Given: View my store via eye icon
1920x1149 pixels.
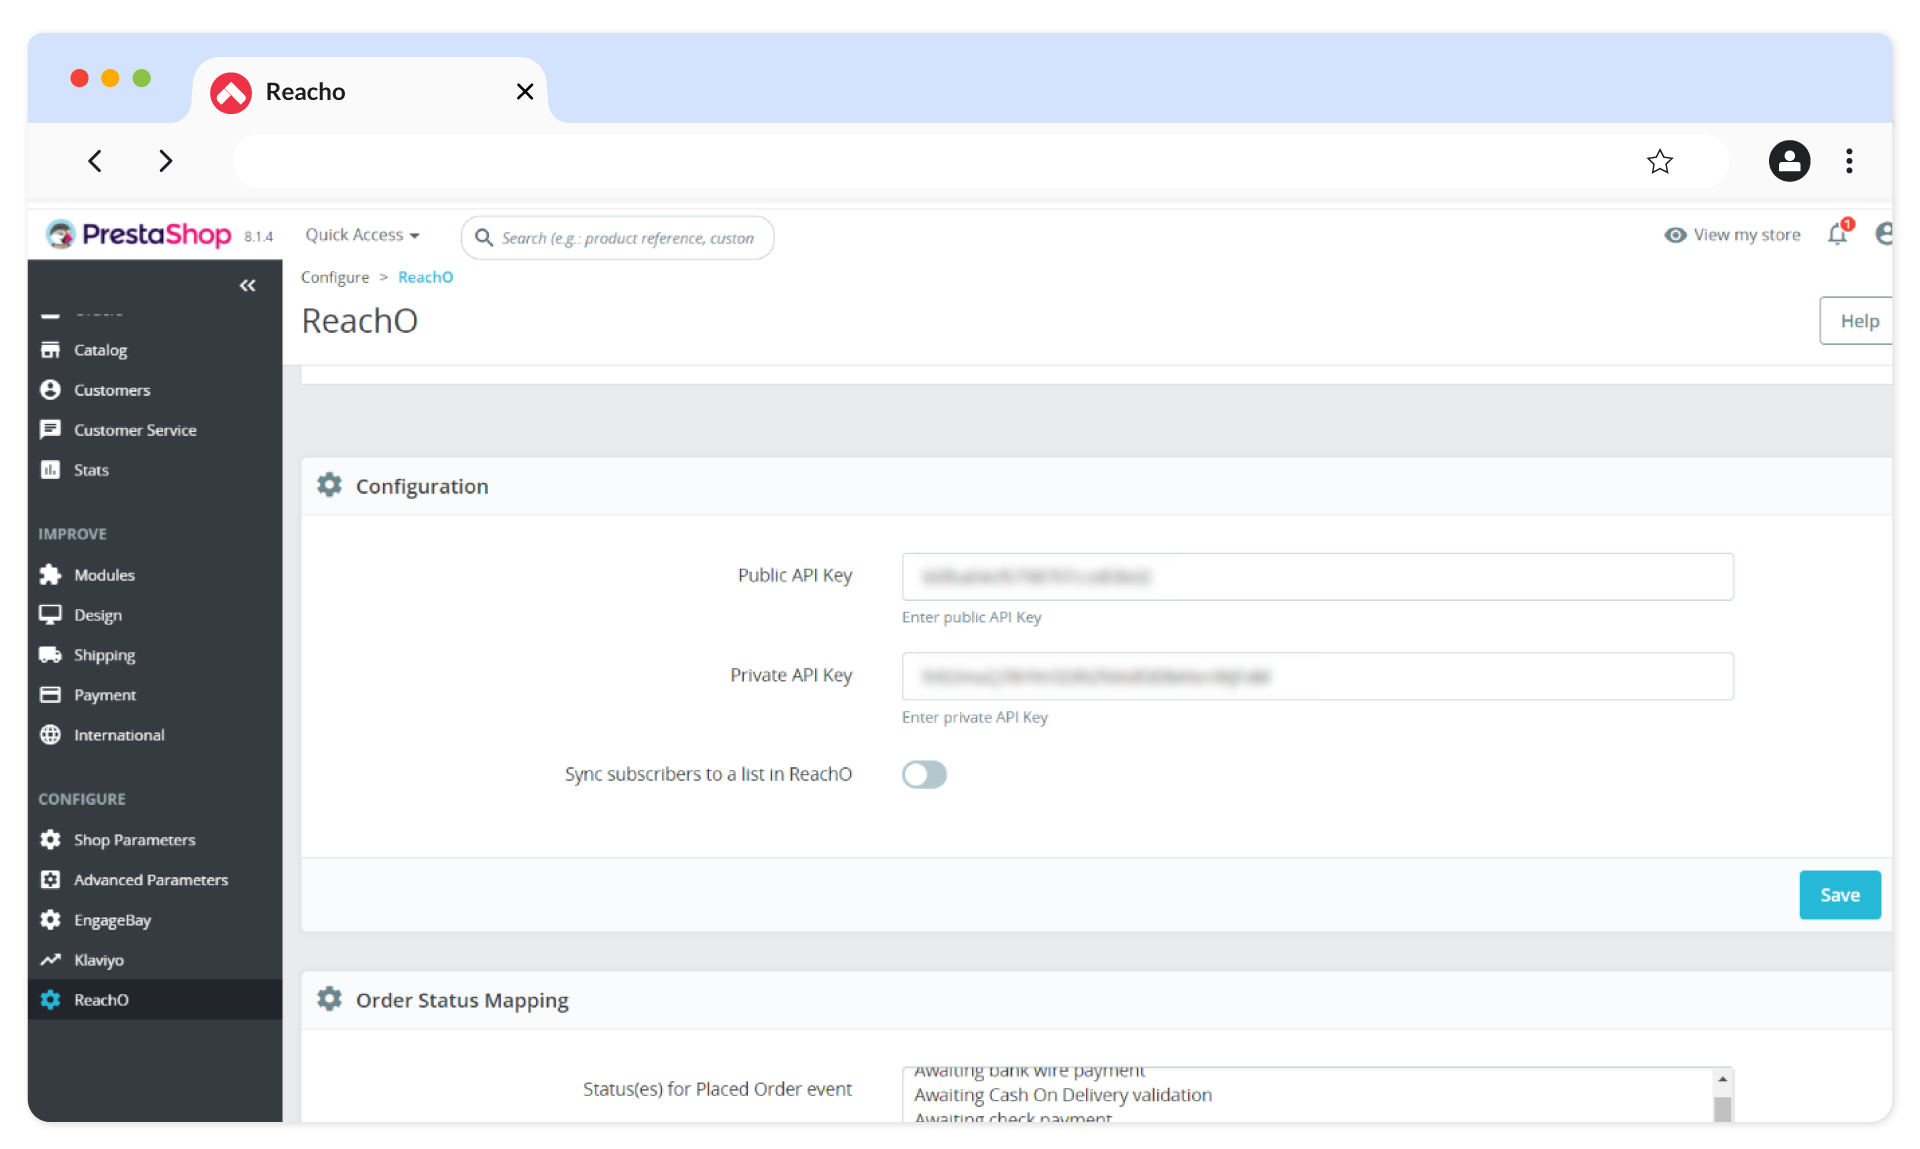Looking at the screenshot, I should [x=1675, y=235].
